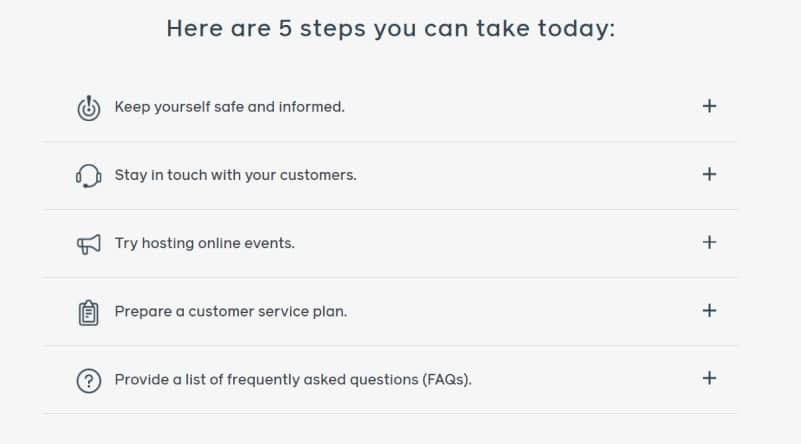
Task: Click the headset icon for staying in touch
Action: [x=88, y=176]
